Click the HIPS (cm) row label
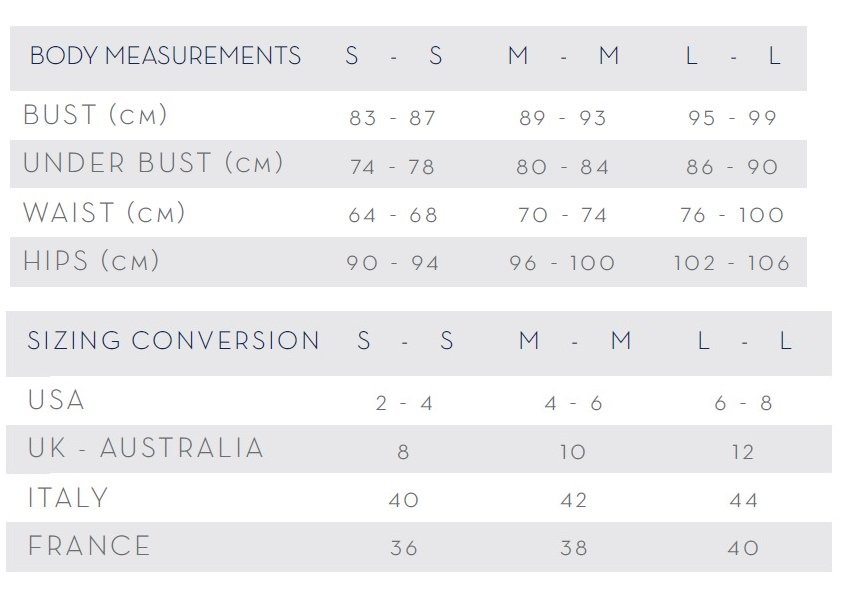 coord(91,260)
